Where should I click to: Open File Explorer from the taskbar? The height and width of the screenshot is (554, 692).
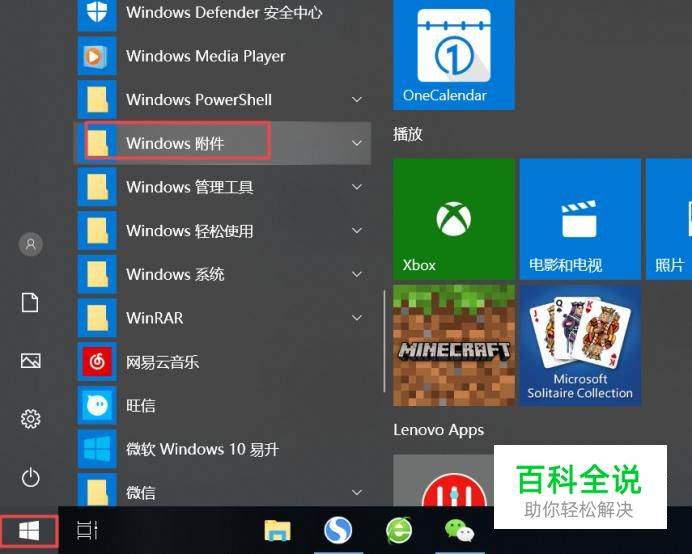click(x=277, y=530)
